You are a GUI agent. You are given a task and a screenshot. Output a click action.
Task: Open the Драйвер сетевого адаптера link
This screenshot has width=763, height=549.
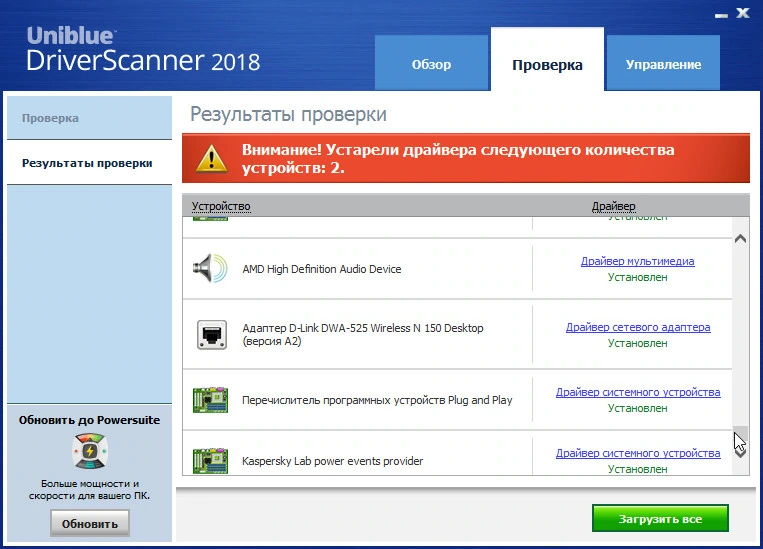click(x=638, y=327)
